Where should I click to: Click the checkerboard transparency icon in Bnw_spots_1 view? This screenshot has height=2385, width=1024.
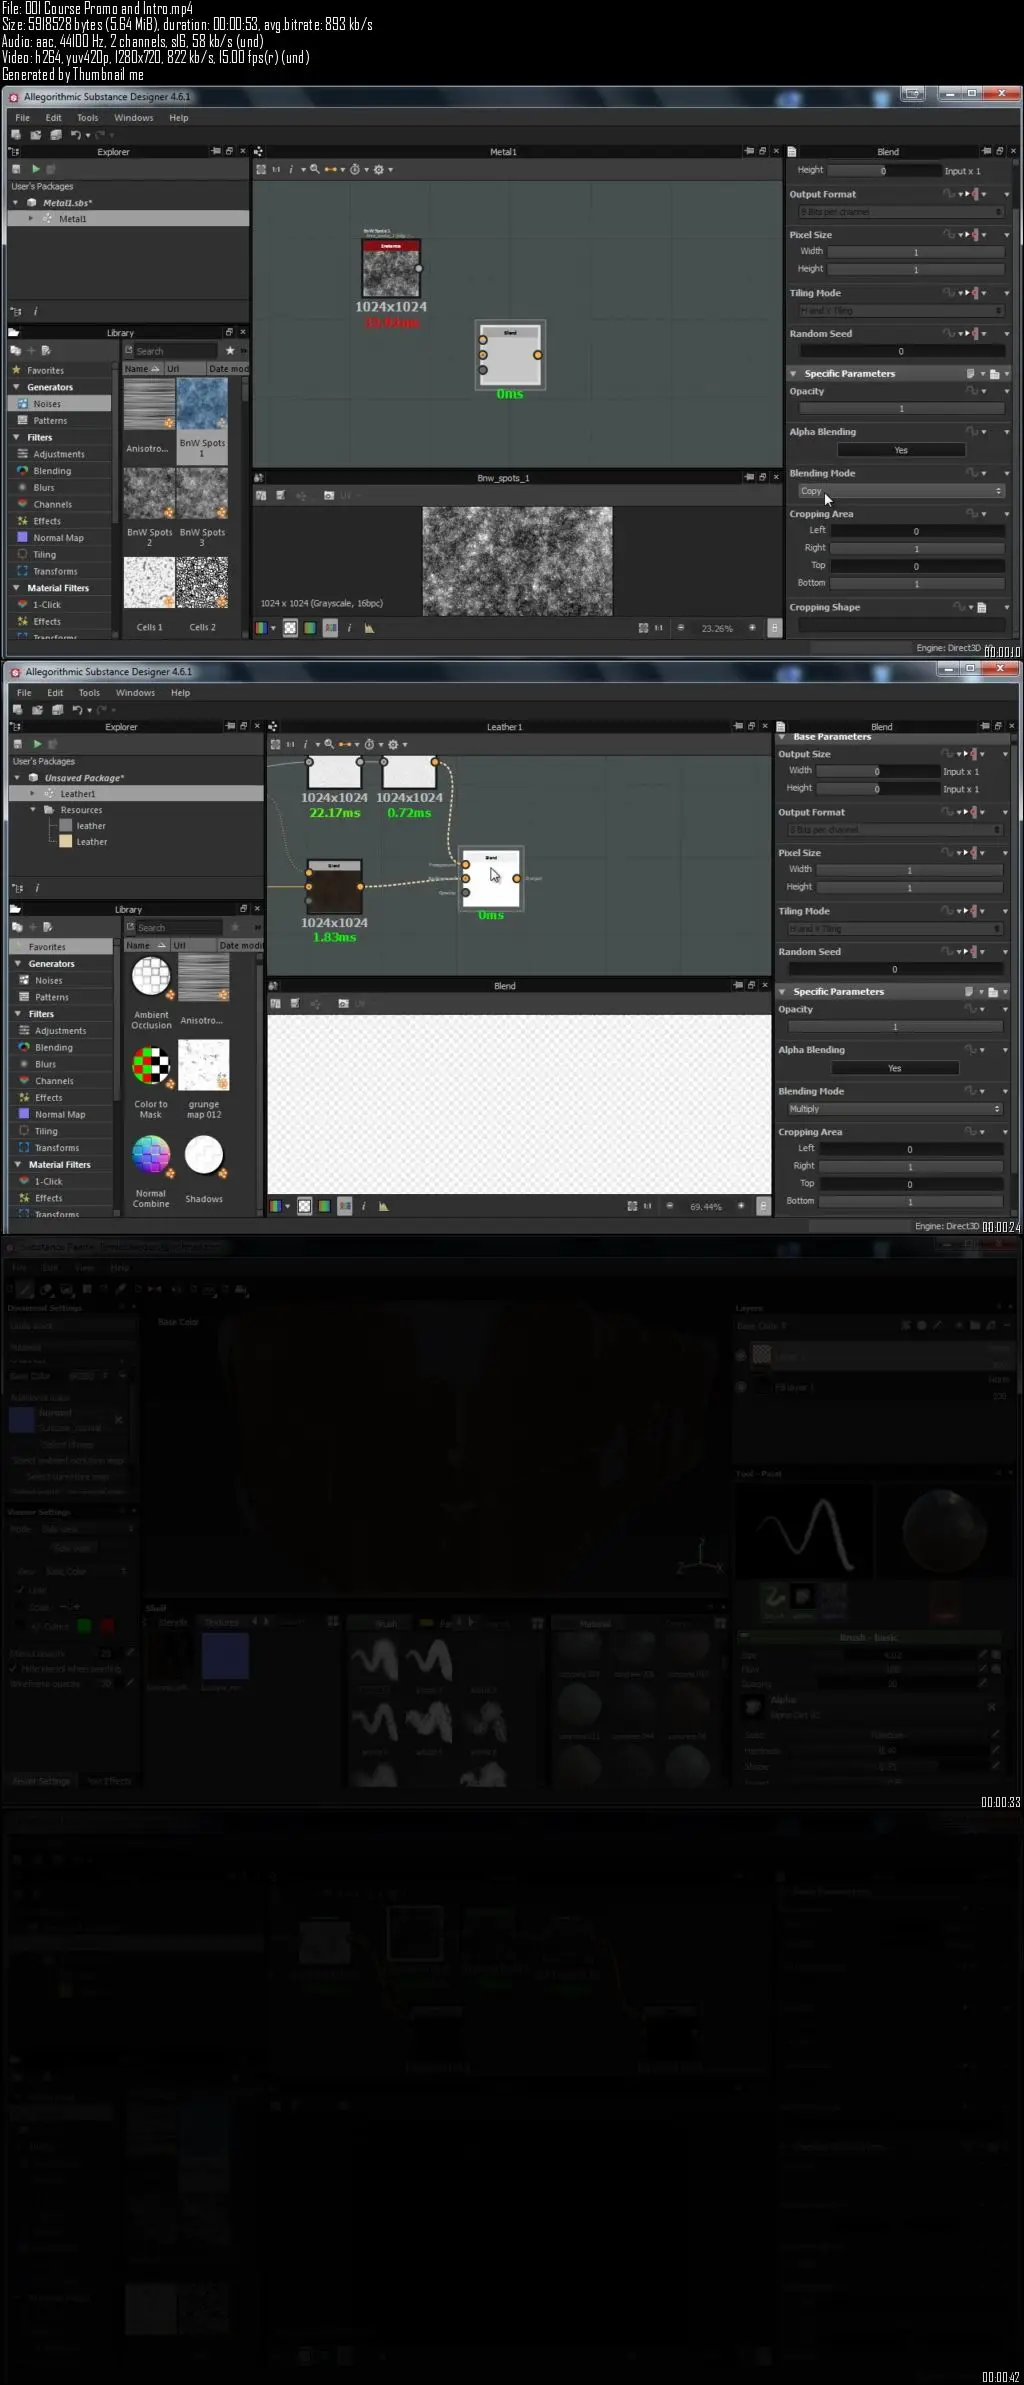[290, 628]
